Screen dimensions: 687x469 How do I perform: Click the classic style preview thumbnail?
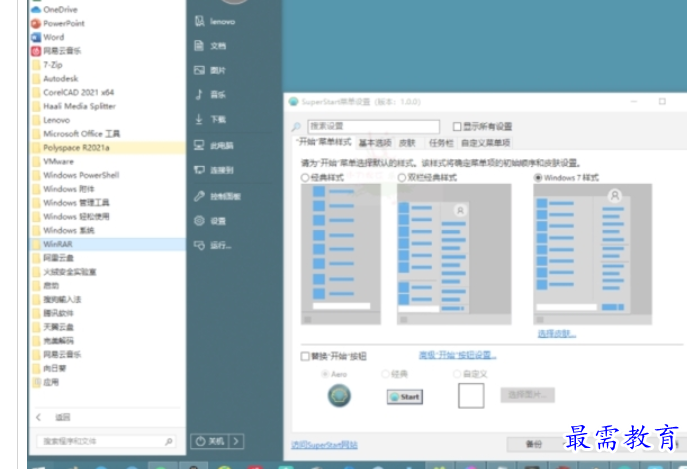[341, 254]
